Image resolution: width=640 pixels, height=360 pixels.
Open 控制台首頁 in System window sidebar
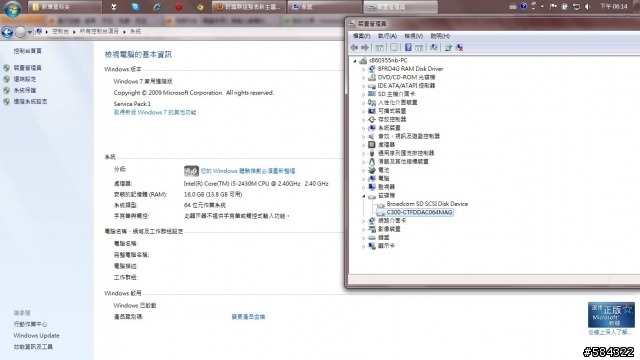pos(27,51)
